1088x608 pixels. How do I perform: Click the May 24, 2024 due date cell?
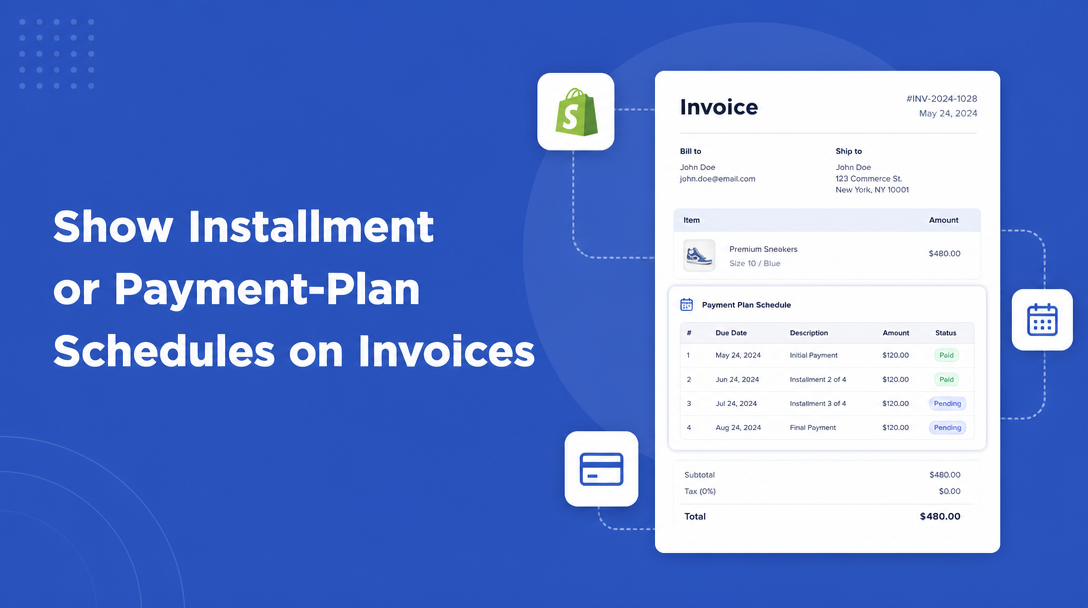pos(738,355)
